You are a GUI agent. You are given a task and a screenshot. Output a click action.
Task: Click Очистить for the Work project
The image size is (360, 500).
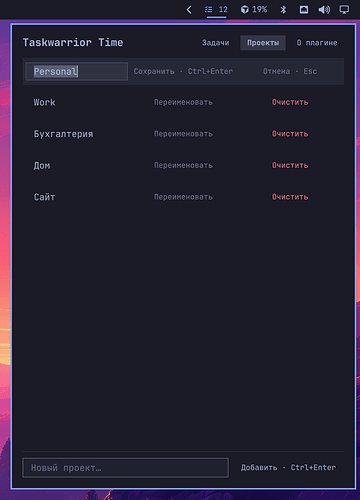pyautogui.click(x=290, y=102)
